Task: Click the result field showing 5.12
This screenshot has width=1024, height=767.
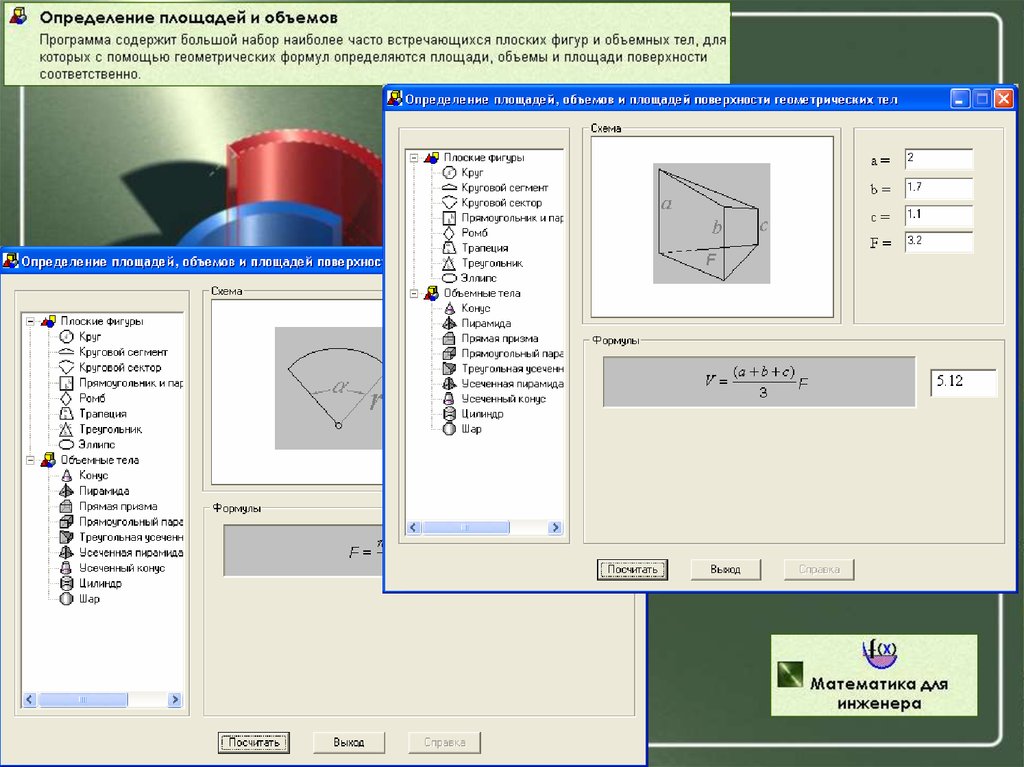Action: [963, 382]
